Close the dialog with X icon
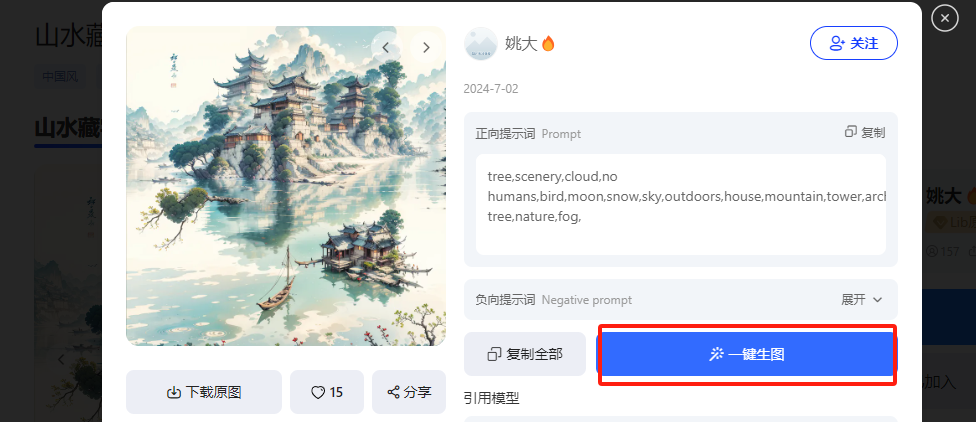Image resolution: width=976 pixels, height=422 pixels. 944,19
